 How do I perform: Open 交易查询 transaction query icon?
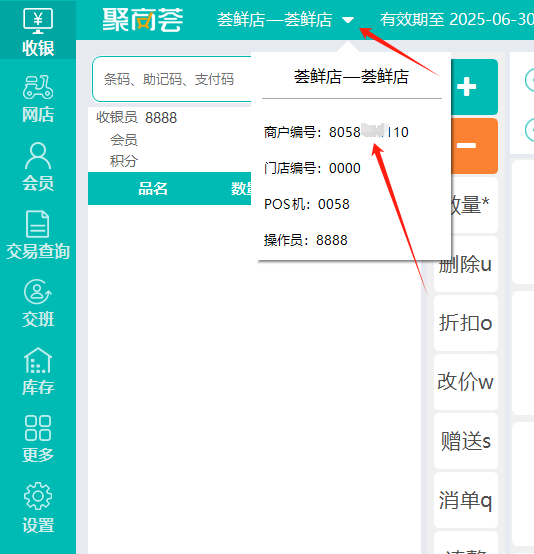38,235
